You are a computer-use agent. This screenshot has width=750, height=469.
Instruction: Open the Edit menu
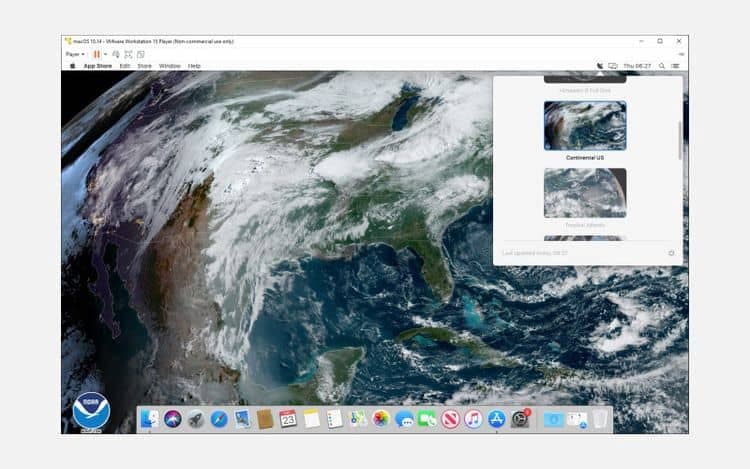[125, 66]
